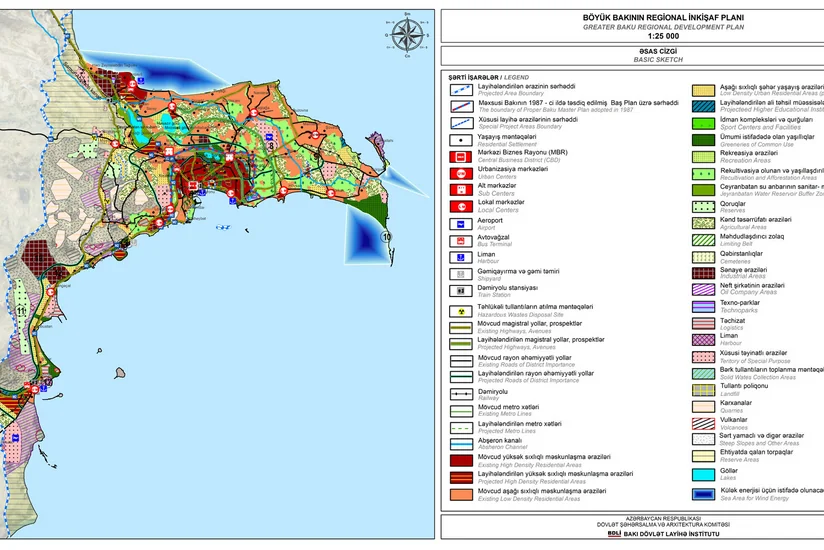824x550 pixels.
Task: Click the Shipyard legend icon
Action: [x=461, y=274]
